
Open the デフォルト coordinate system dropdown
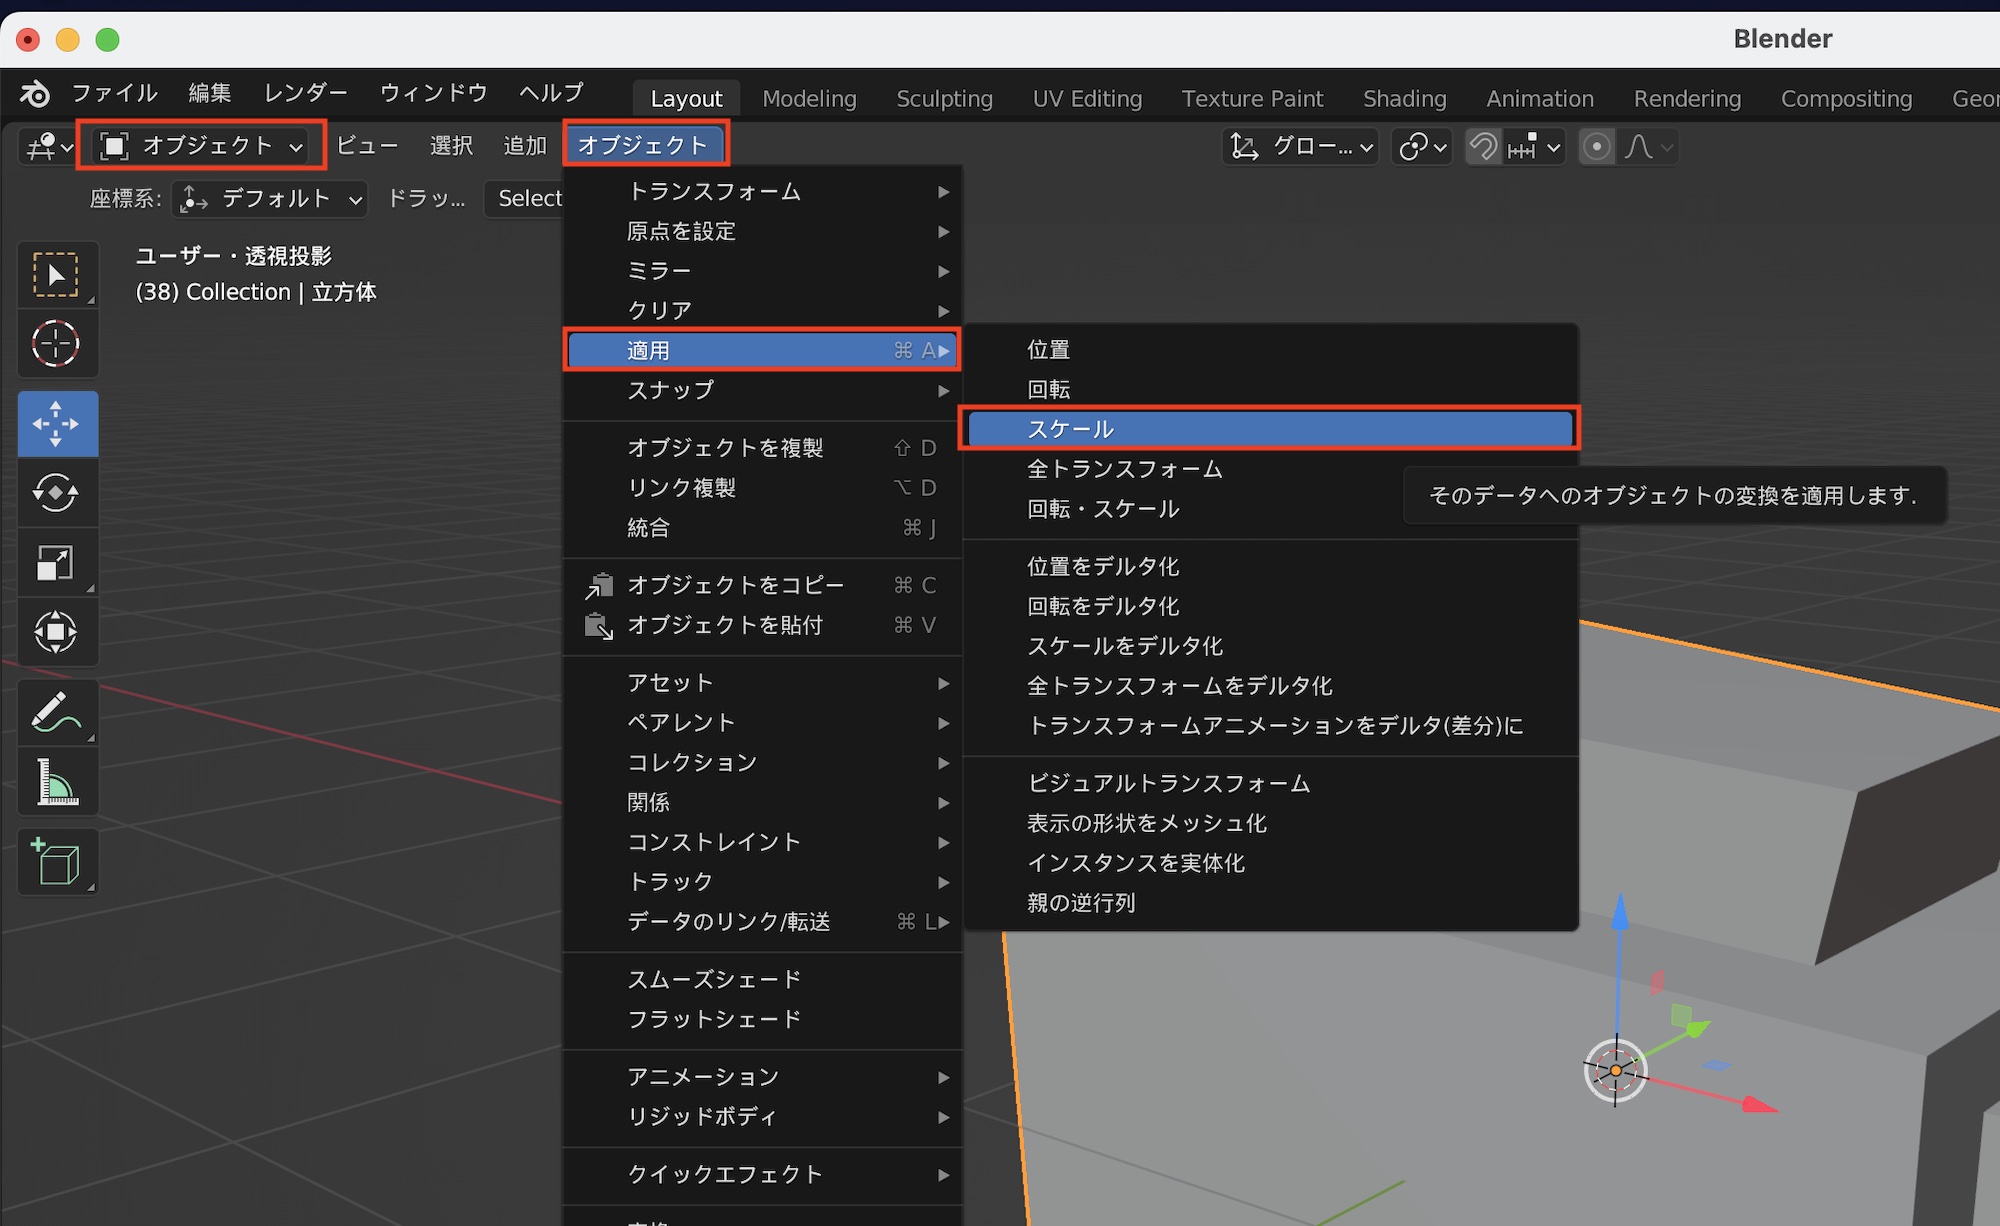[270, 199]
